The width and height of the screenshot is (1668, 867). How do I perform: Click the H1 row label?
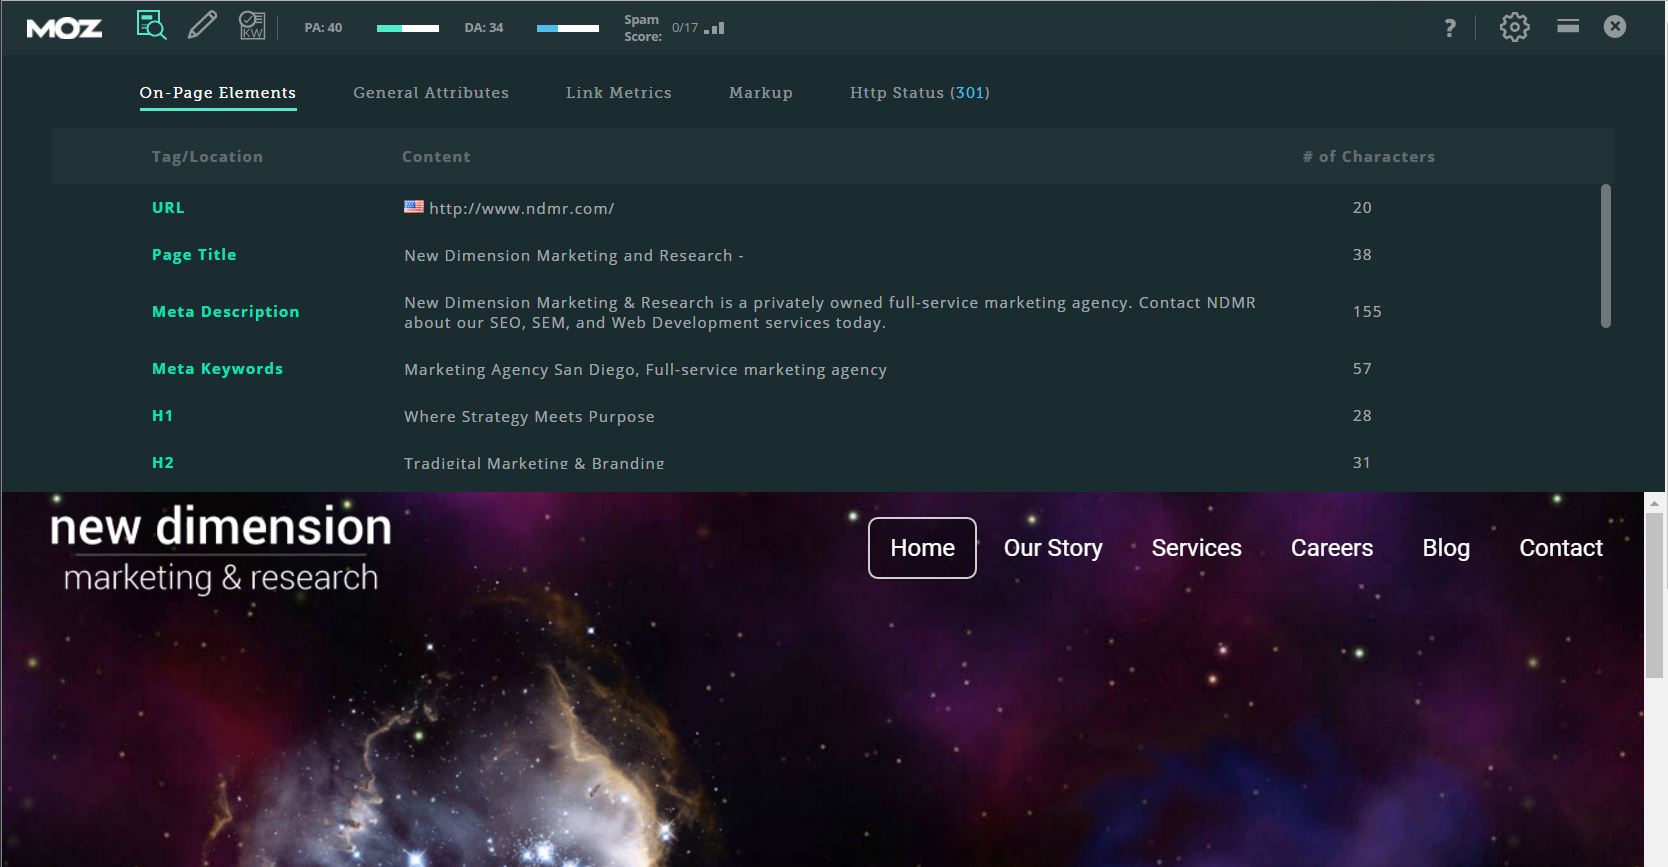pos(162,416)
